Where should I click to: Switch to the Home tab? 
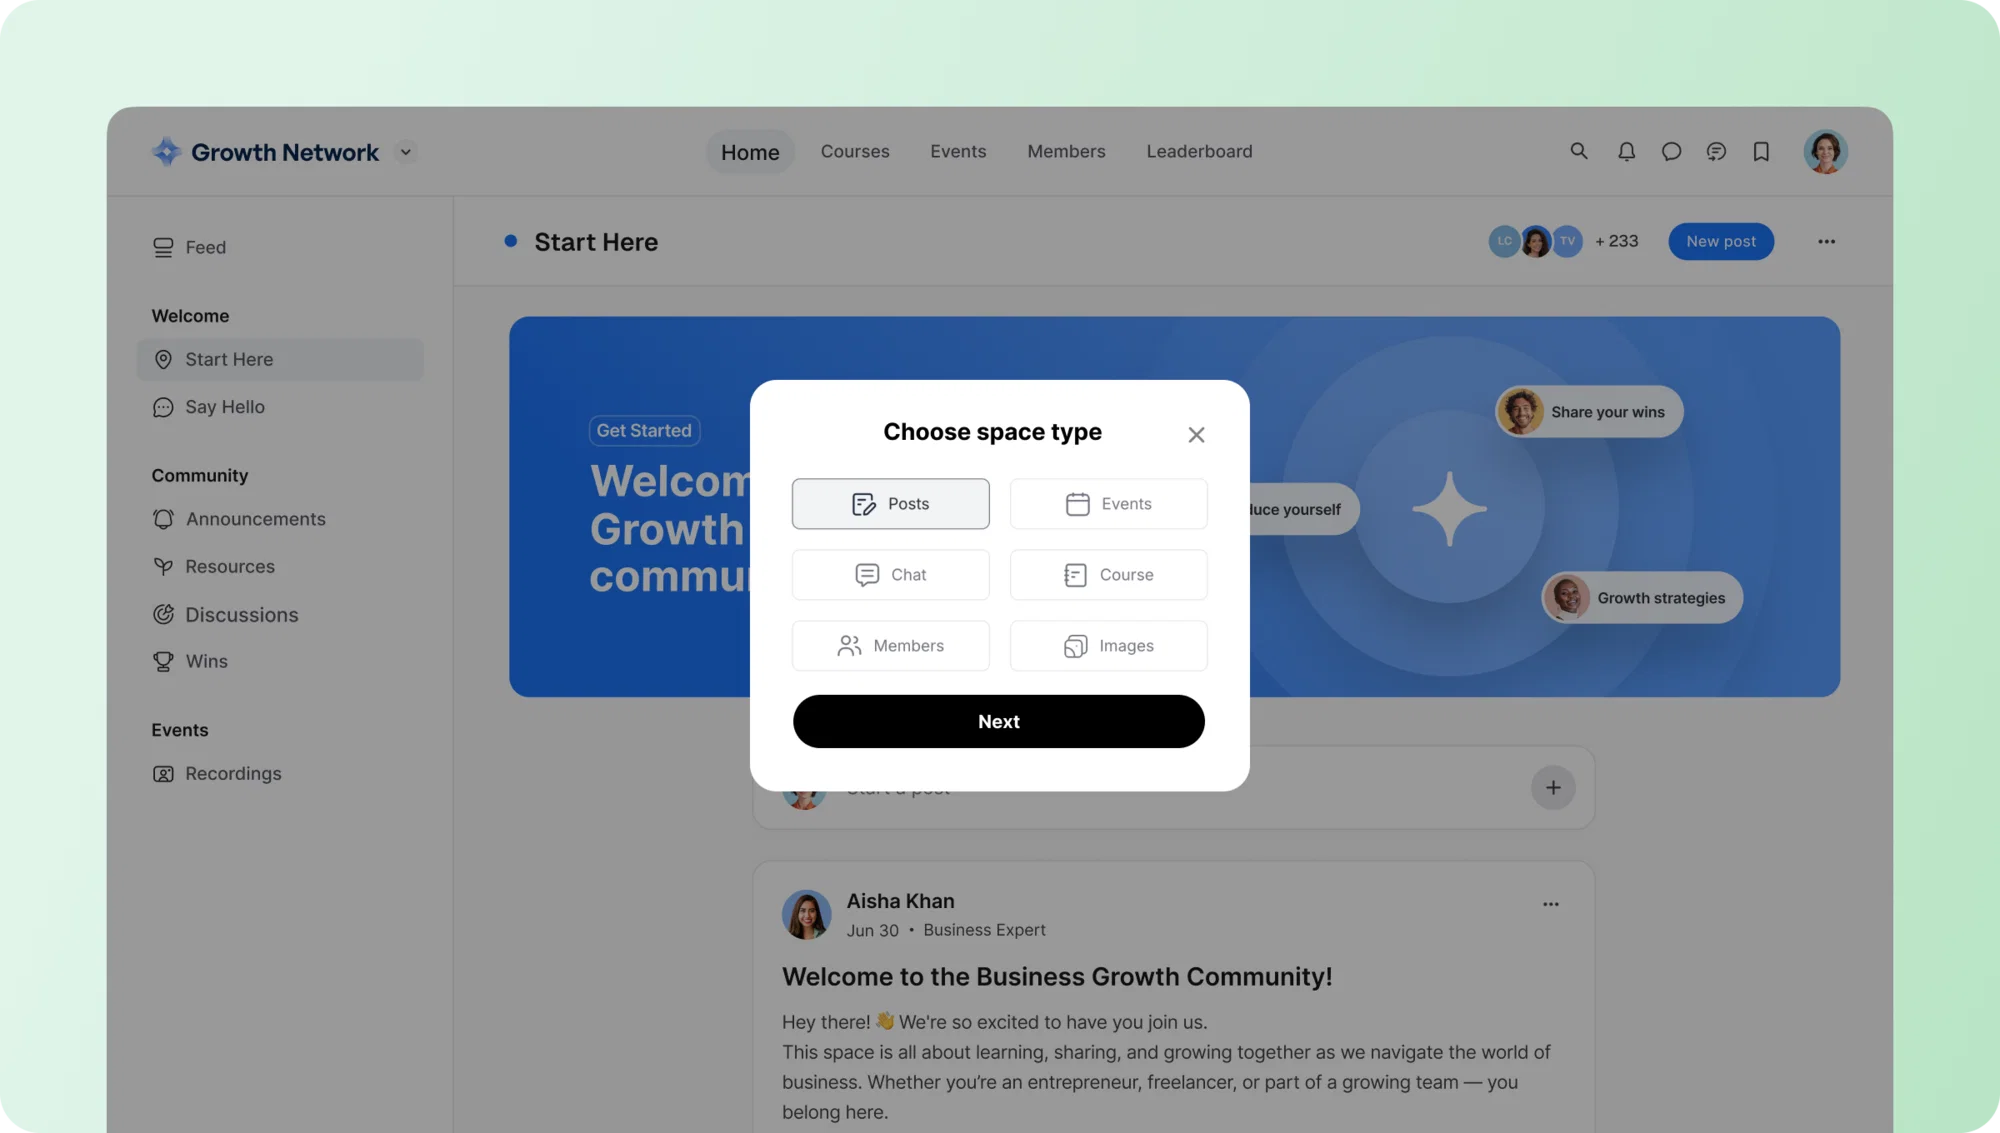(750, 152)
